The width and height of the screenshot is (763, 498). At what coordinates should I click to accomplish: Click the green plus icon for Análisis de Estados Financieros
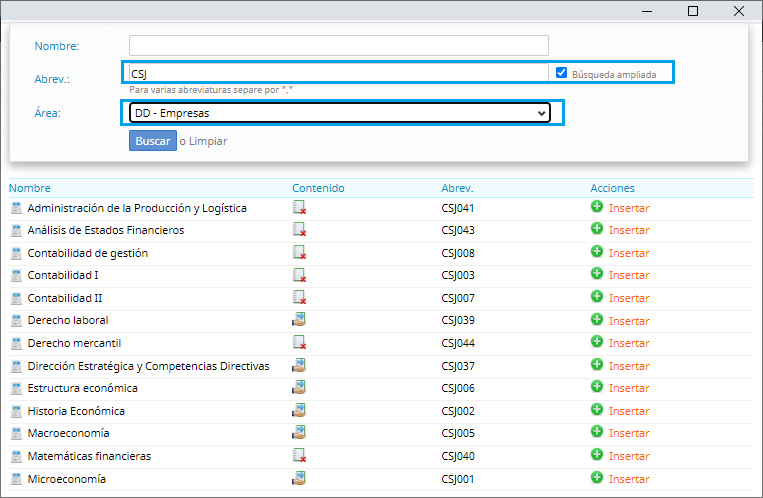pos(597,228)
